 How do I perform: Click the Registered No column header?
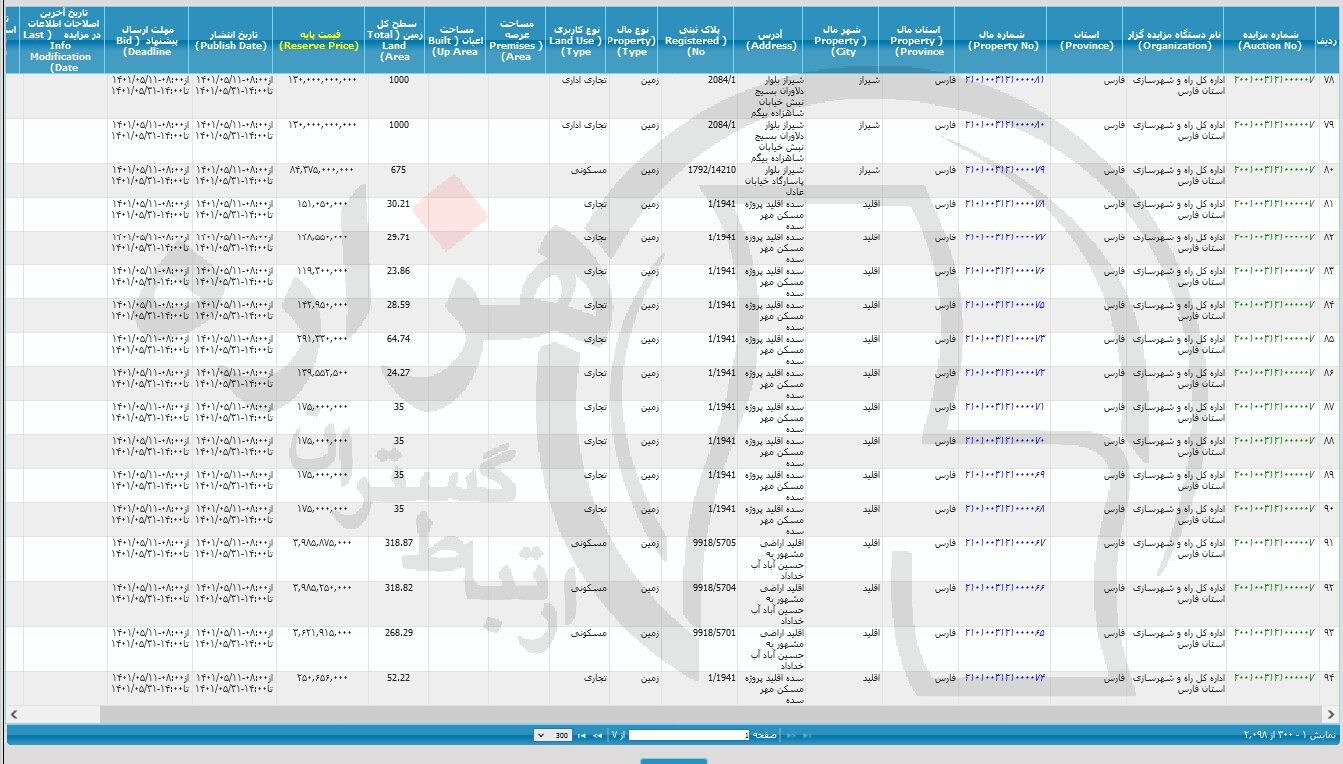[696, 40]
